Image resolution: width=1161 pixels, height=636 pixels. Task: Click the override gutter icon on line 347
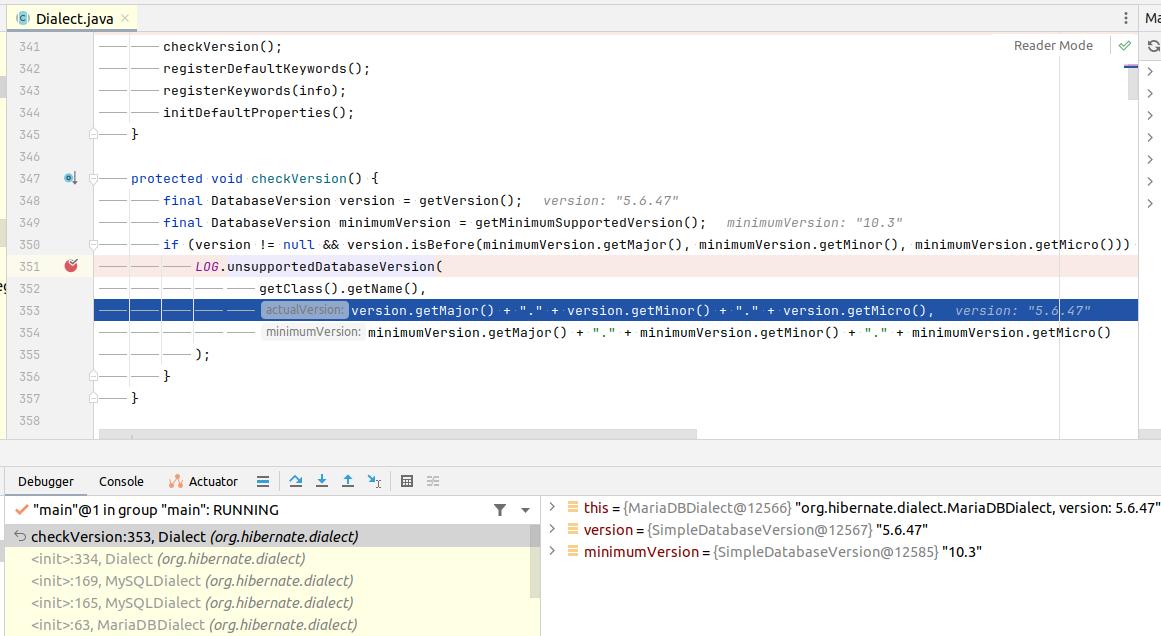[x=70, y=178]
